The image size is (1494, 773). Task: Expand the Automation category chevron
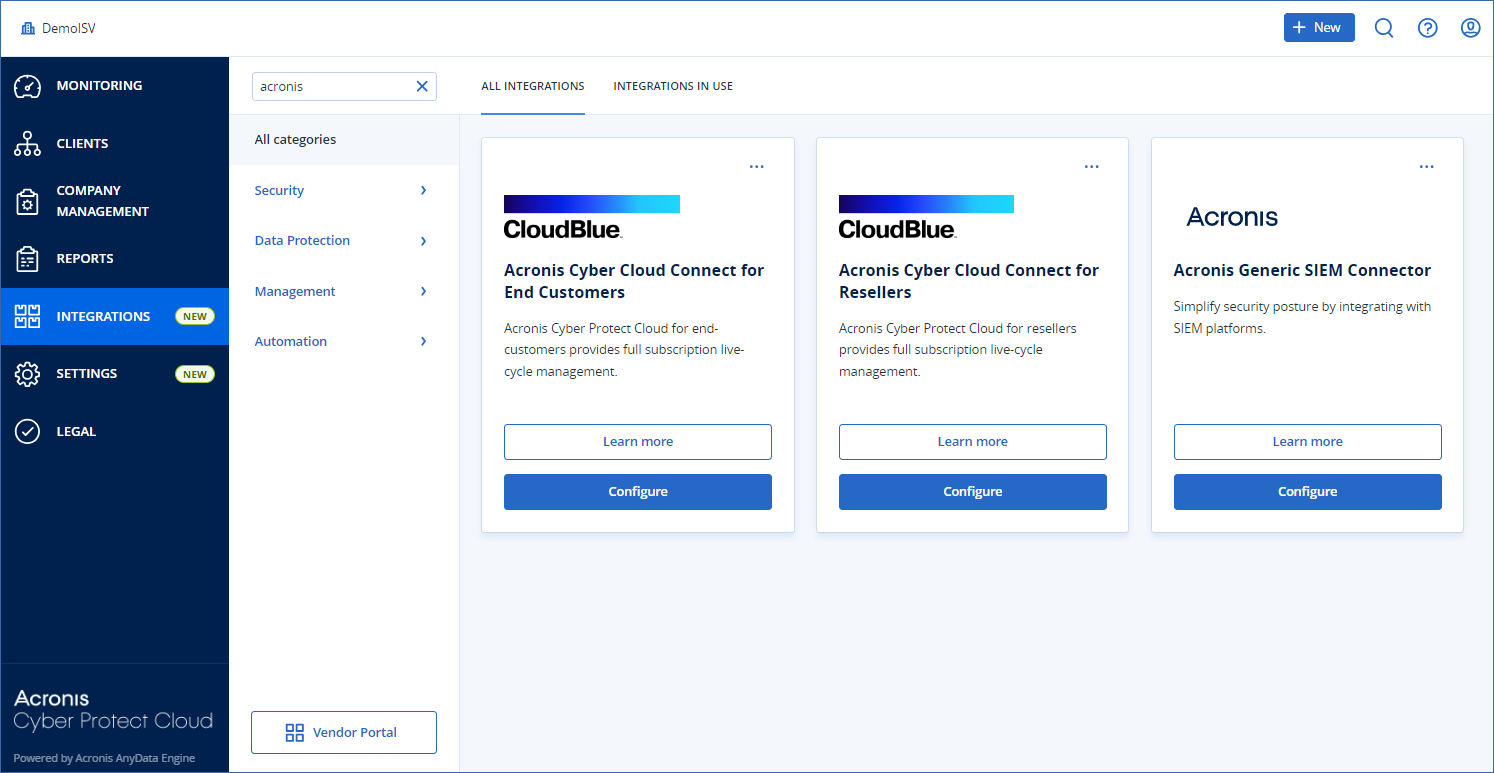pos(424,341)
